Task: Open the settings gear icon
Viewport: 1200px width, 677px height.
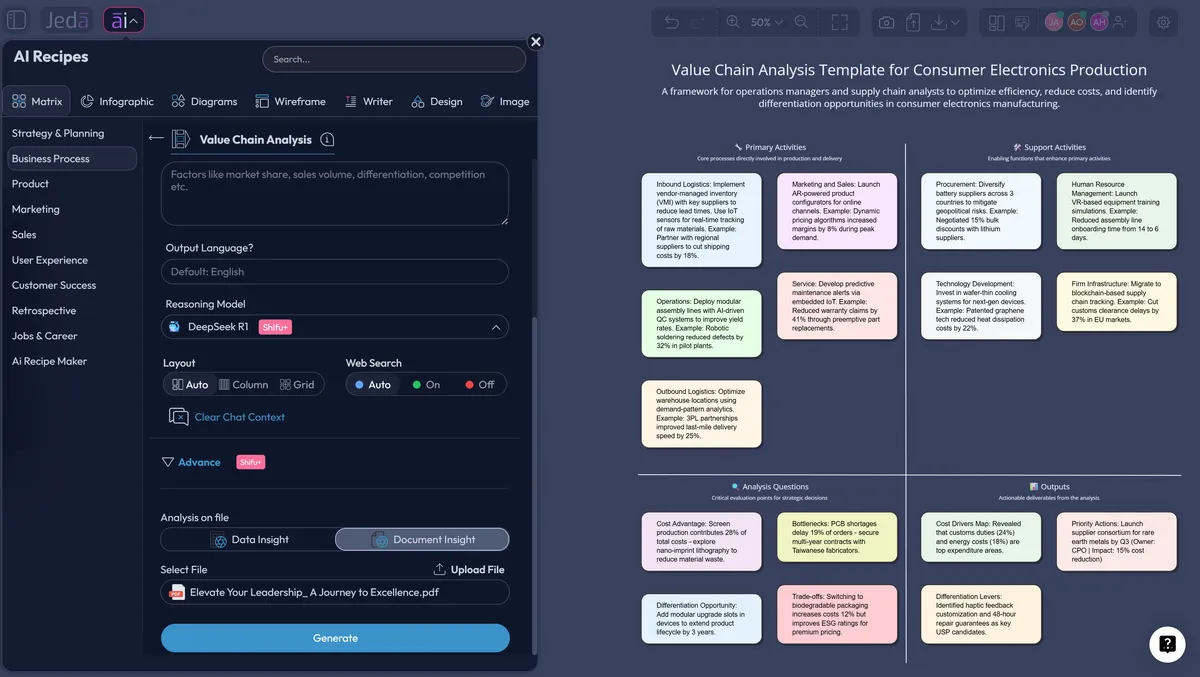Action: (1164, 21)
